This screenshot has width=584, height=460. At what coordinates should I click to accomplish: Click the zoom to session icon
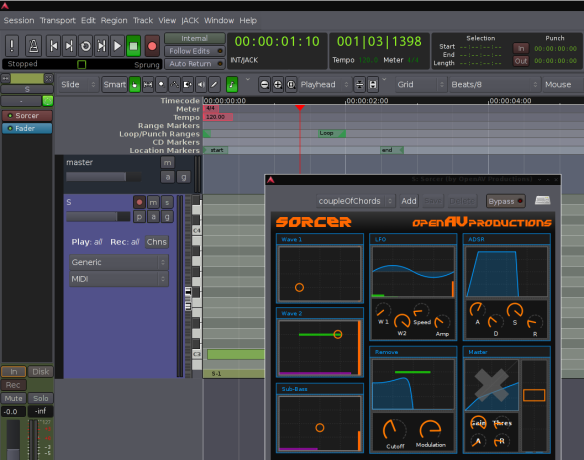291,85
